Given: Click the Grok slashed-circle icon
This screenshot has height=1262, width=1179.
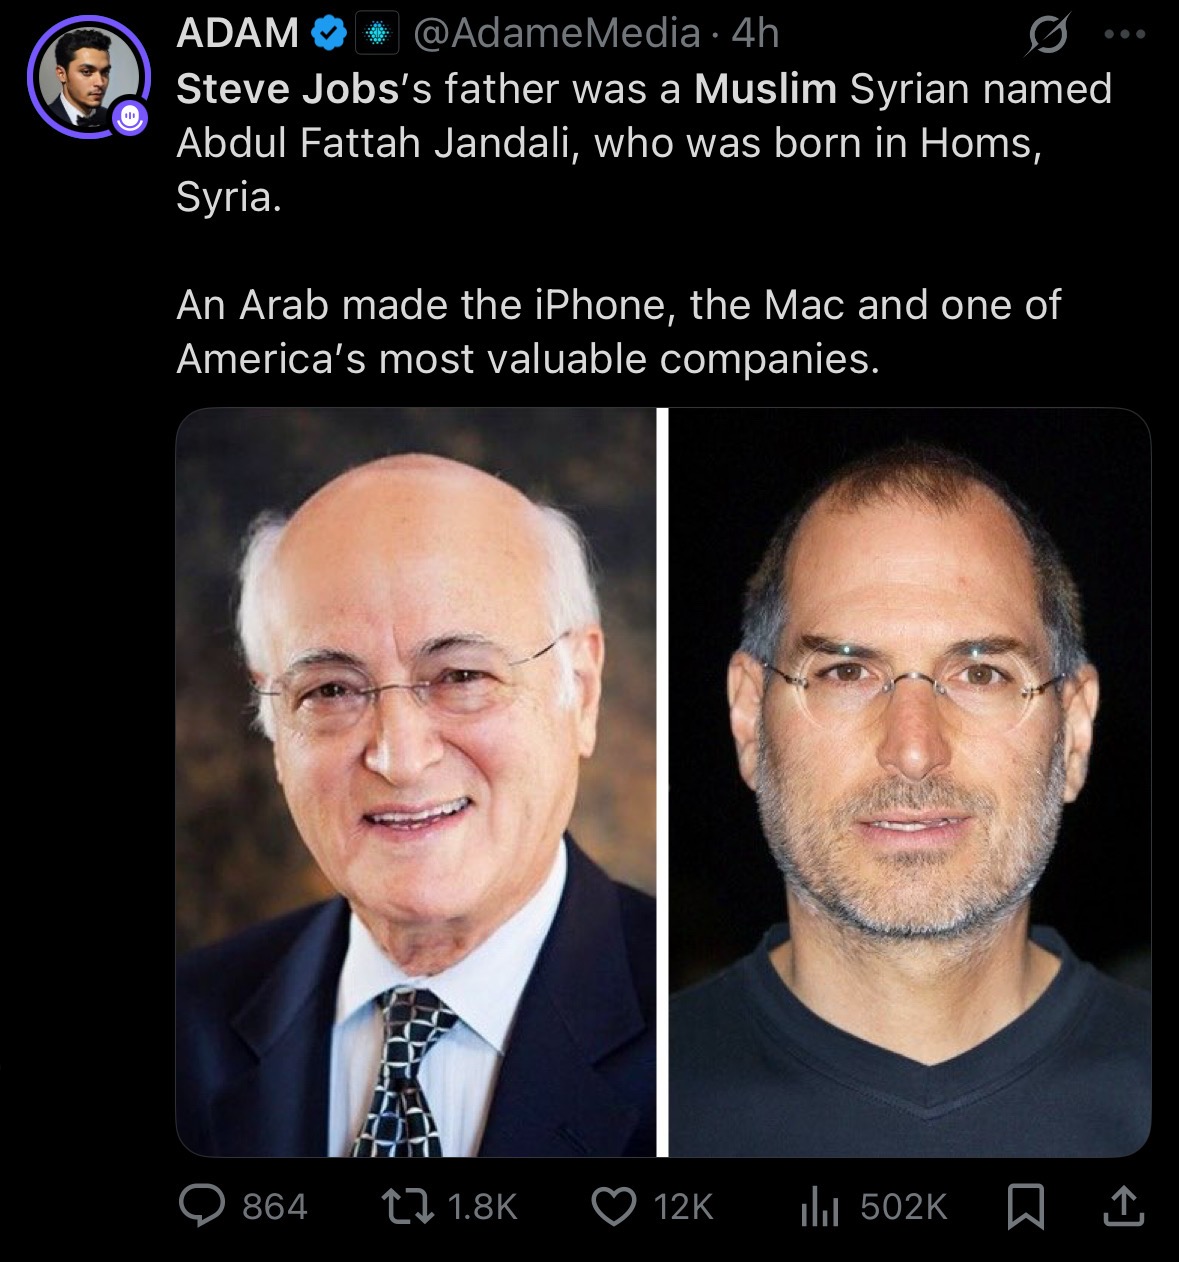Looking at the screenshot, I should 1048,35.
